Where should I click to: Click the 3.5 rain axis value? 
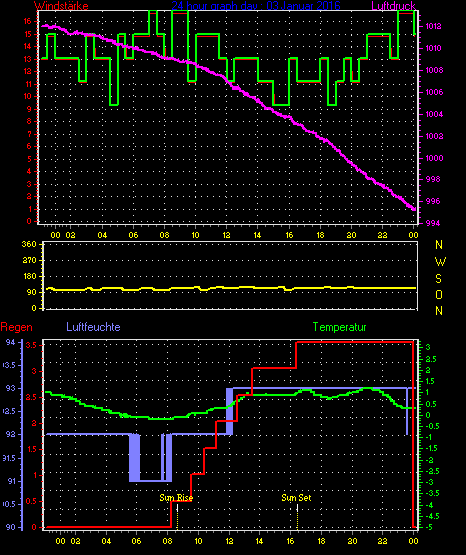[31, 345]
